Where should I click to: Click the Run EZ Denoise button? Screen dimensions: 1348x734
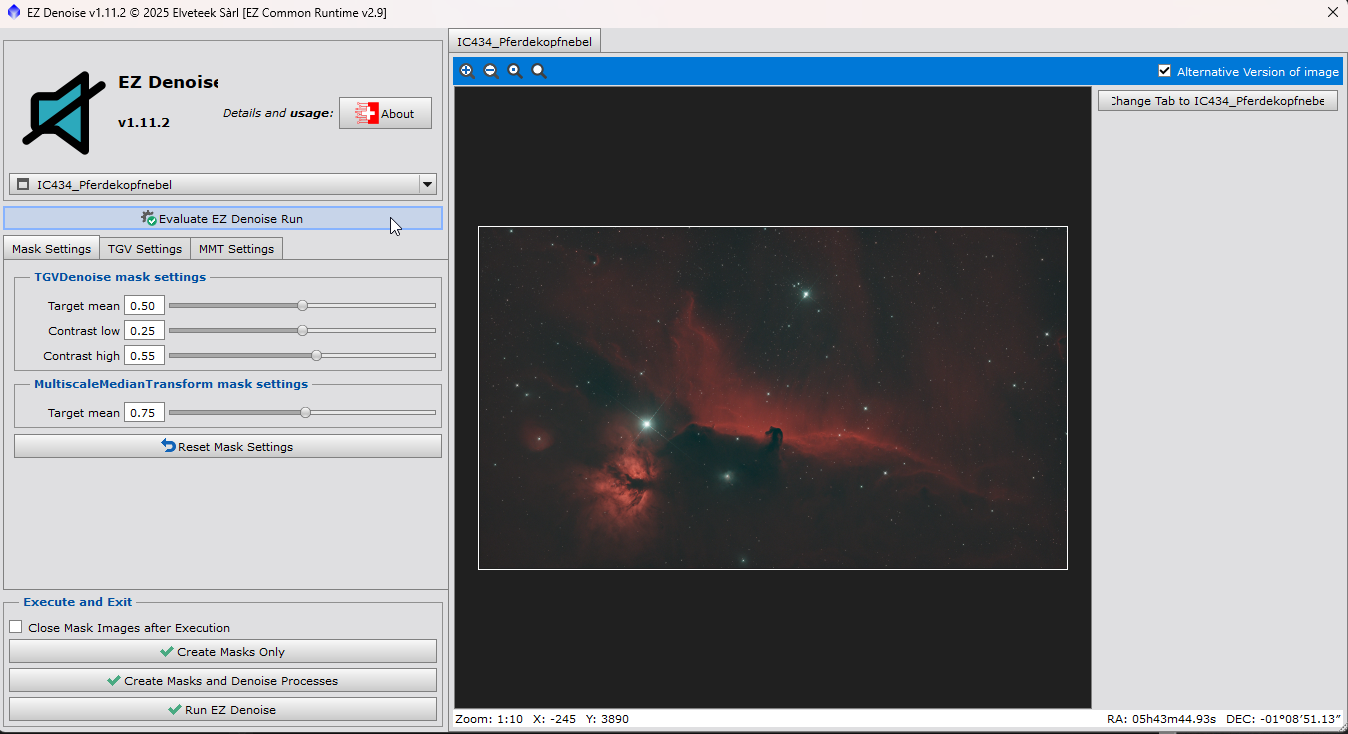tap(223, 709)
